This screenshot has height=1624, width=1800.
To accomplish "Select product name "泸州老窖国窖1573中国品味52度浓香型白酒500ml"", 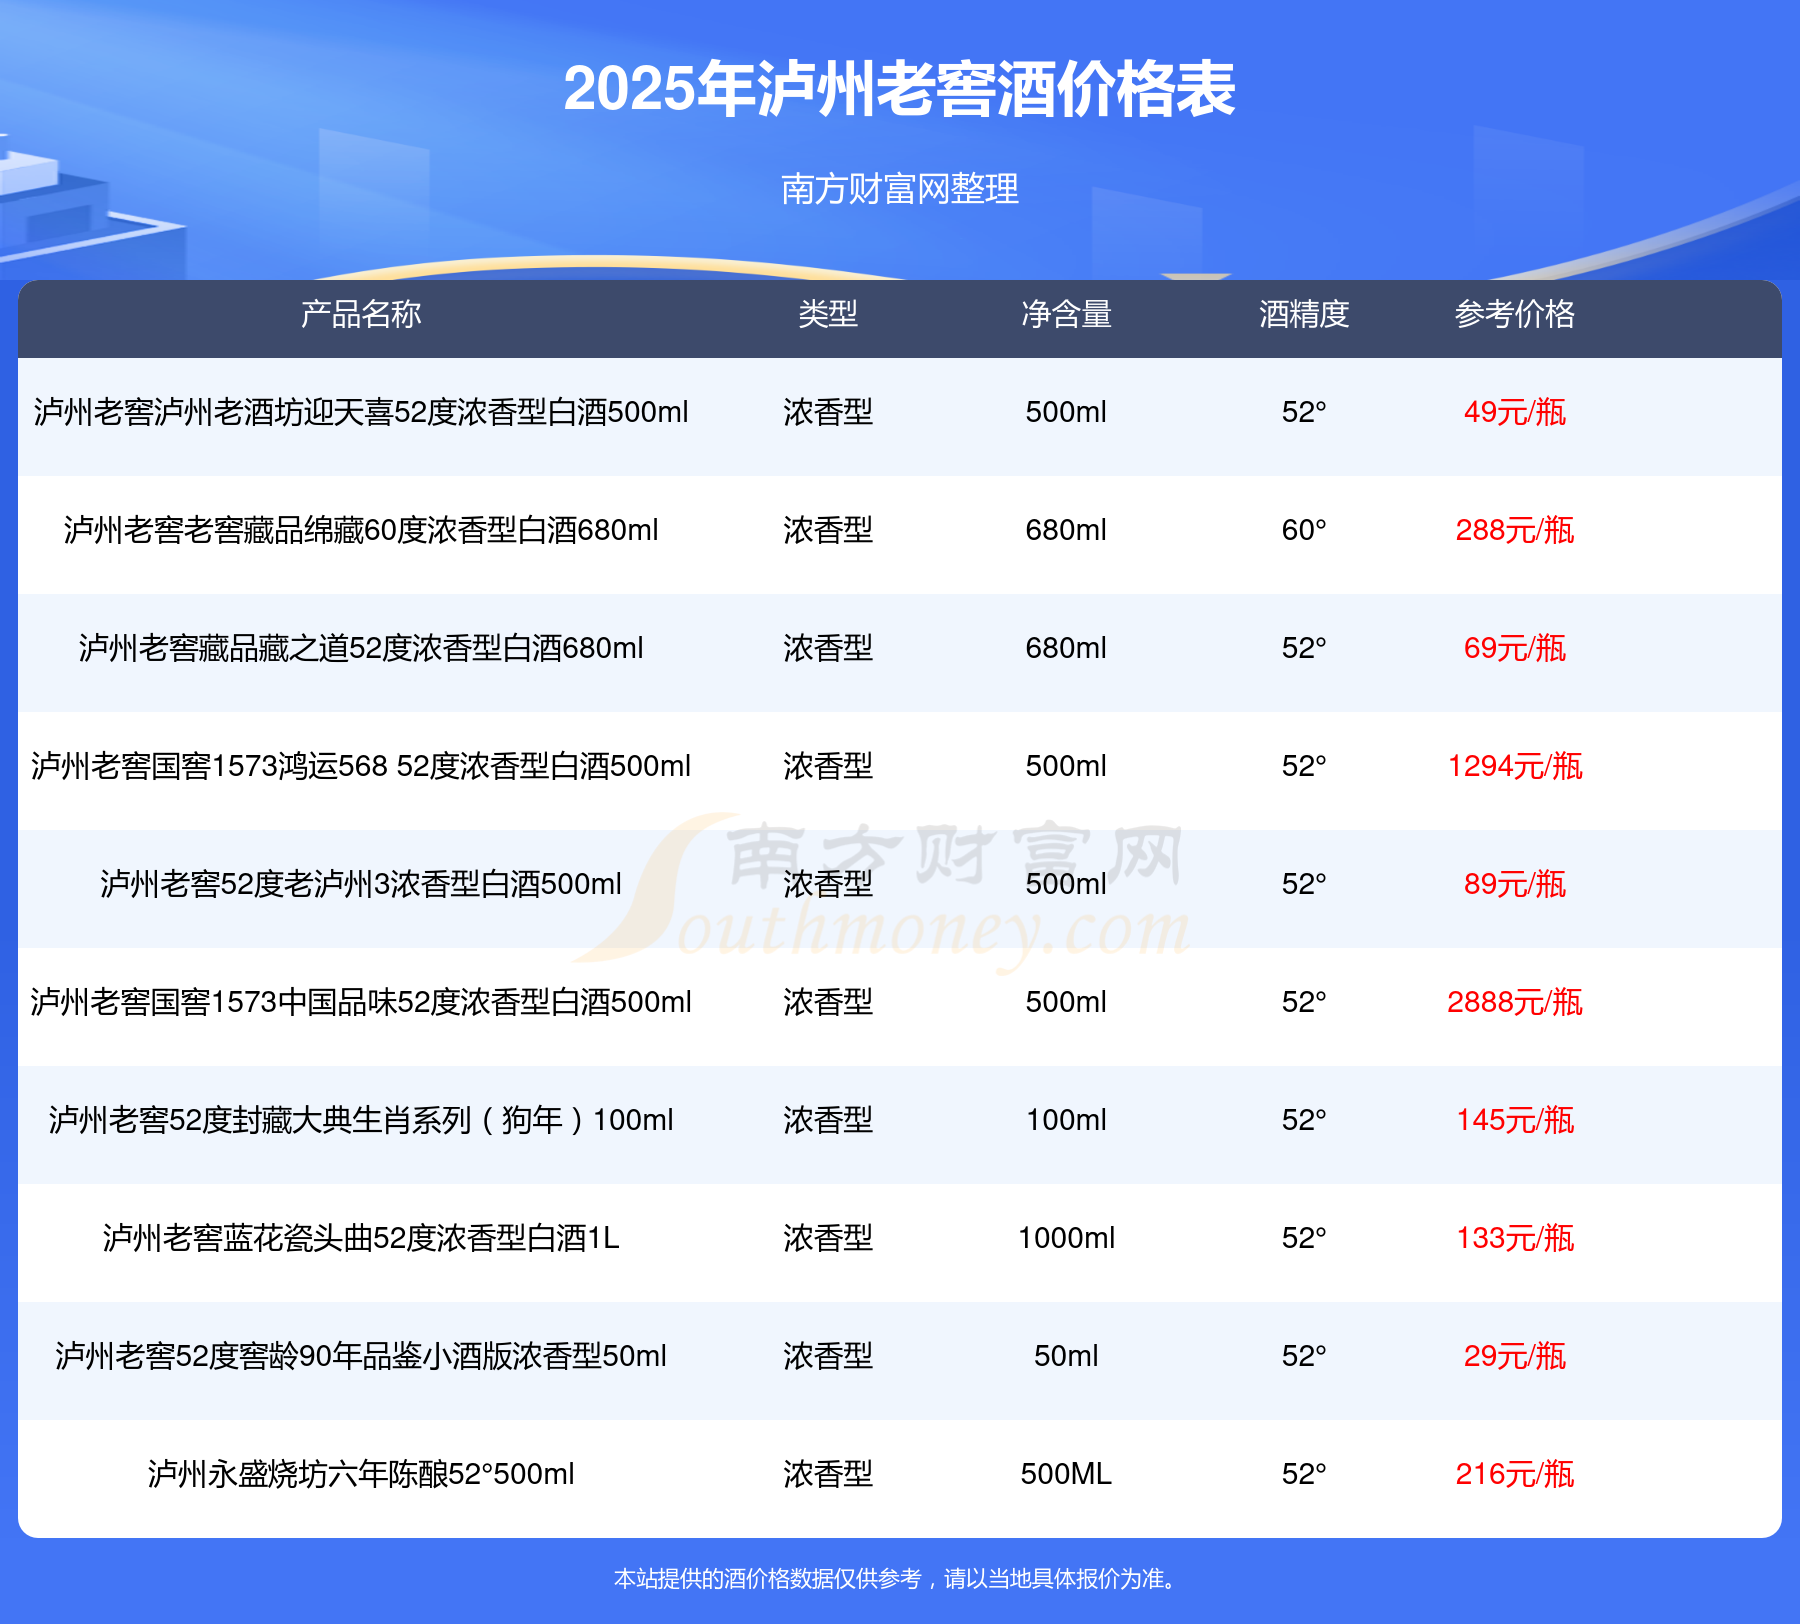I will click(361, 1002).
